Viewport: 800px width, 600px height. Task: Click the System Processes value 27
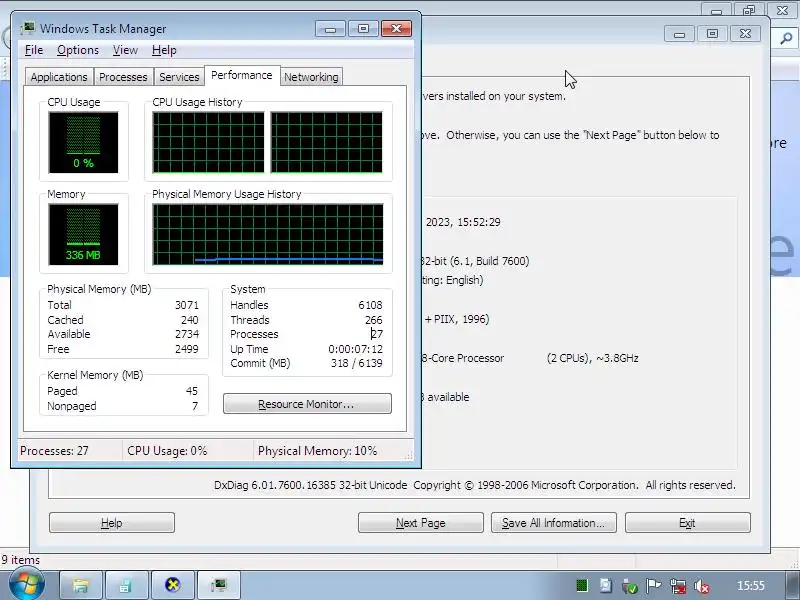[x=377, y=334]
